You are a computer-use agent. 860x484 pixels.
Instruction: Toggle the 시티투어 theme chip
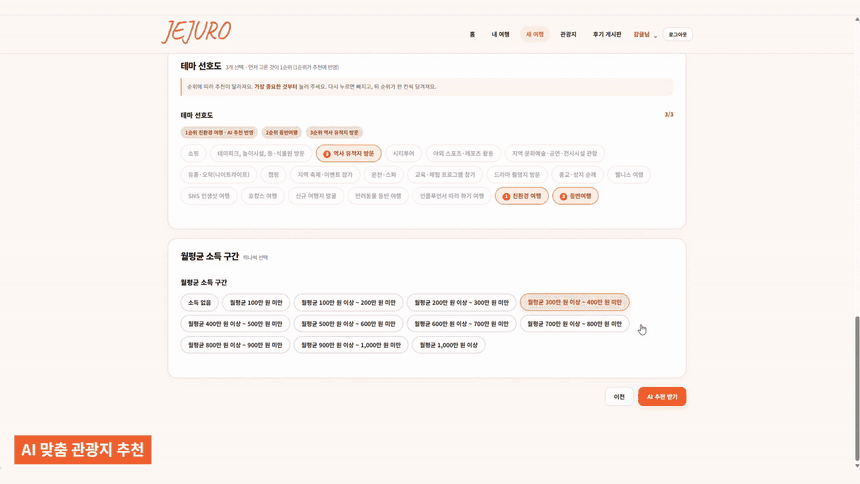pos(403,154)
